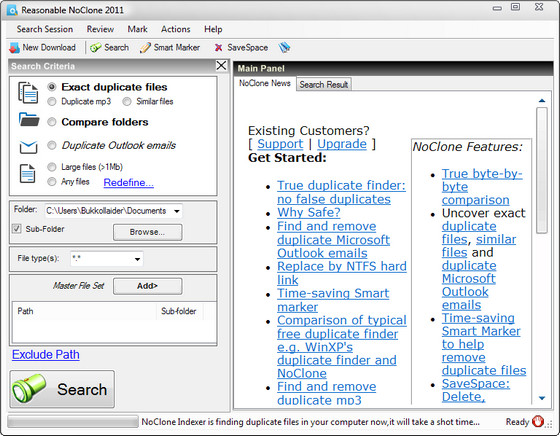Click the 'NoClone Features:' heading

[468, 147]
